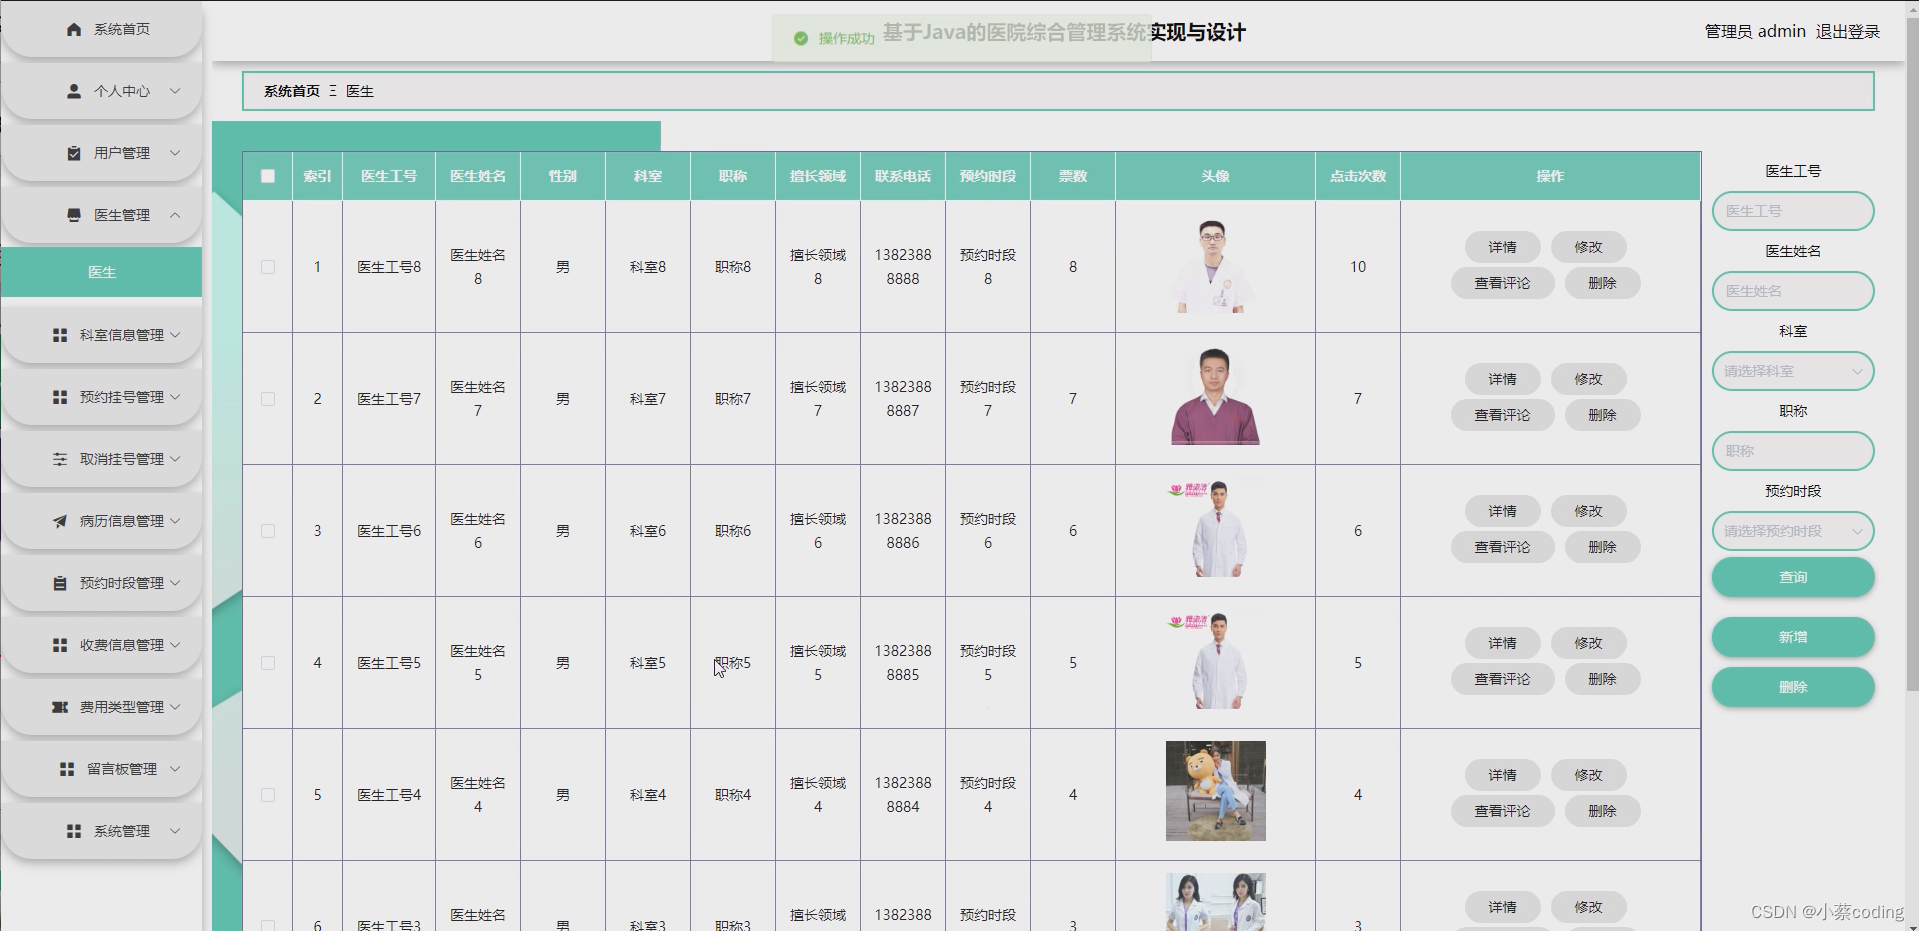Click 修改 for 医生工号7
This screenshot has height=931, width=1919.
point(1588,379)
